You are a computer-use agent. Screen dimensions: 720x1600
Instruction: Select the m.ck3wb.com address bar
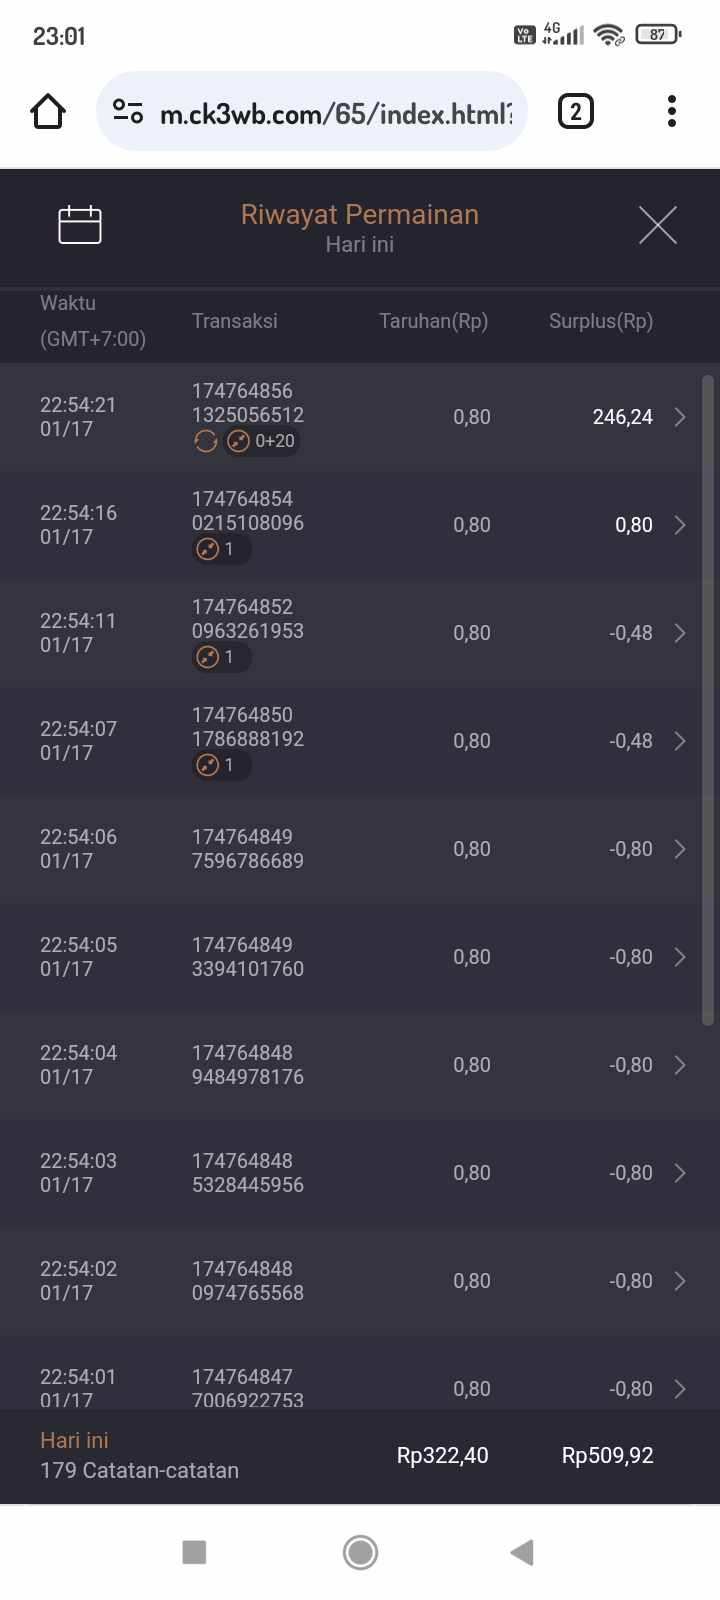click(335, 113)
